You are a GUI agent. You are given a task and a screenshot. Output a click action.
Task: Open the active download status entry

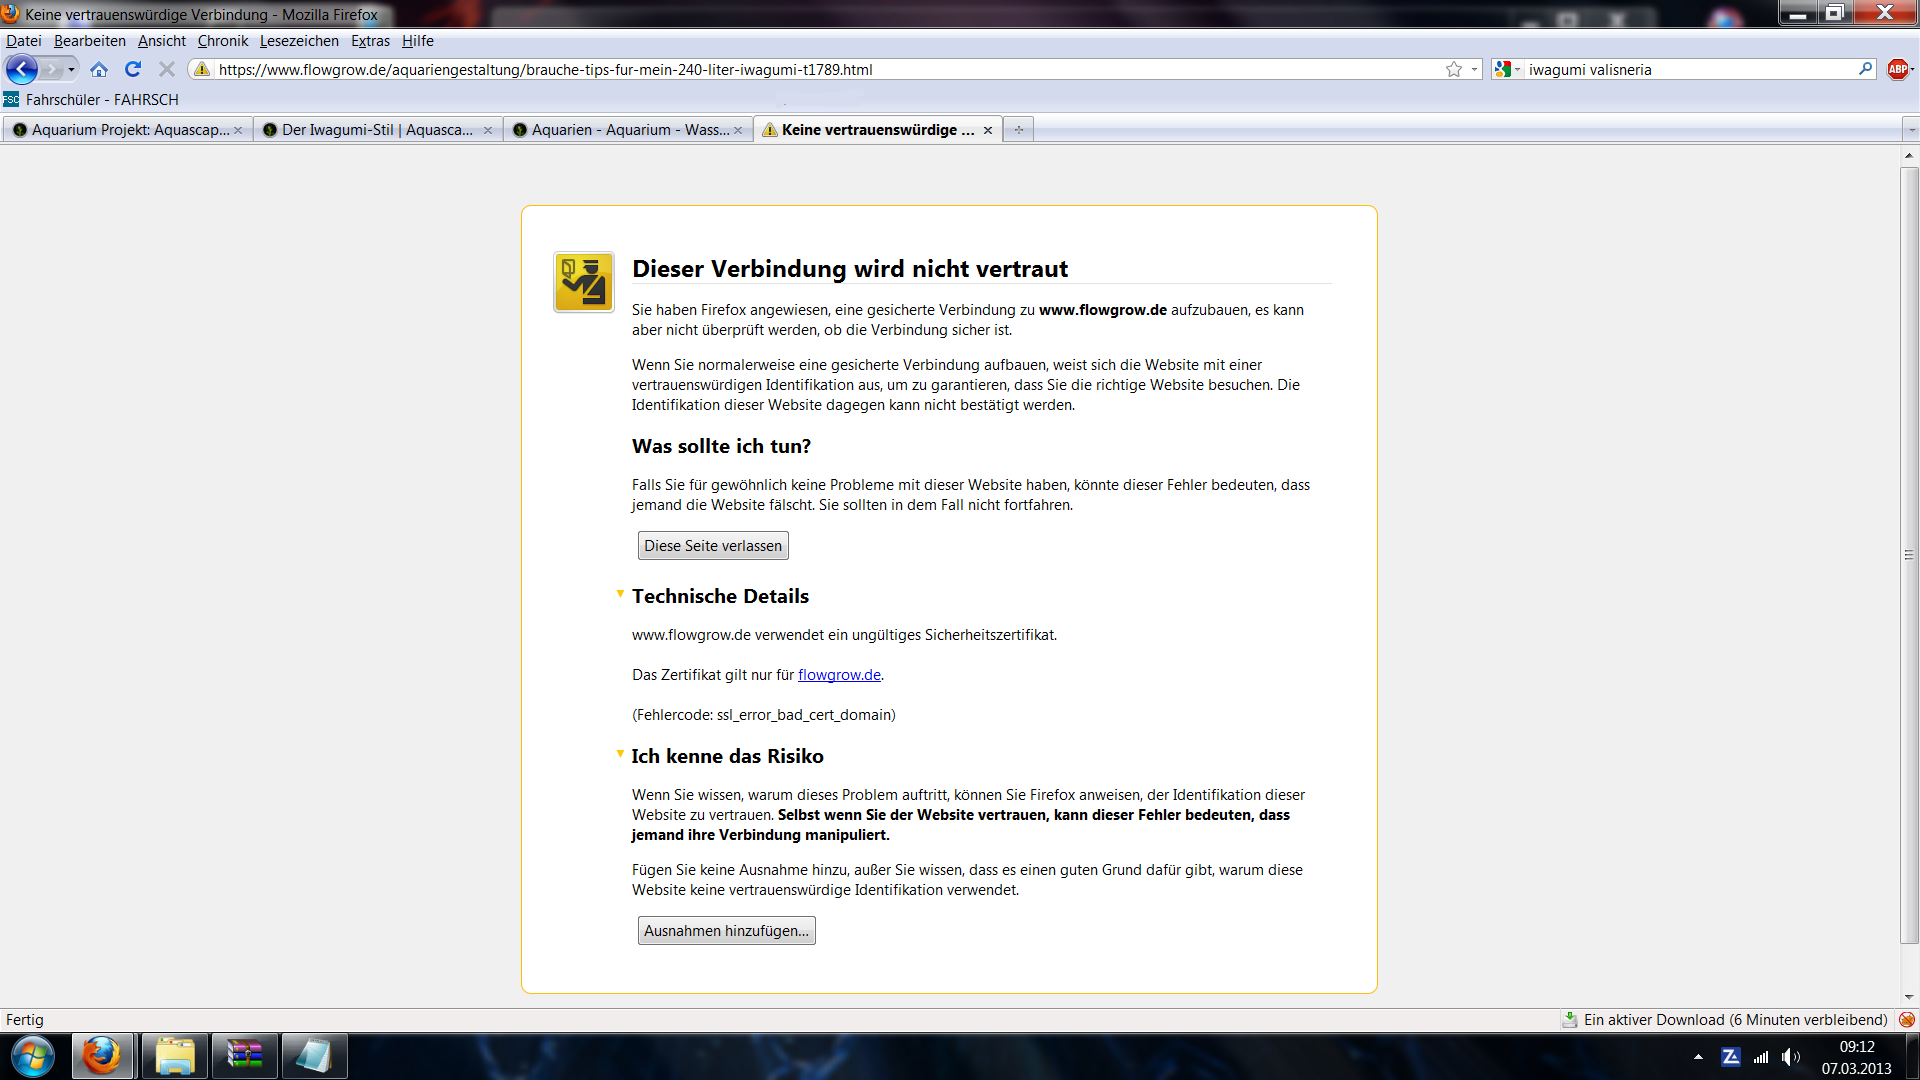[1735, 1020]
